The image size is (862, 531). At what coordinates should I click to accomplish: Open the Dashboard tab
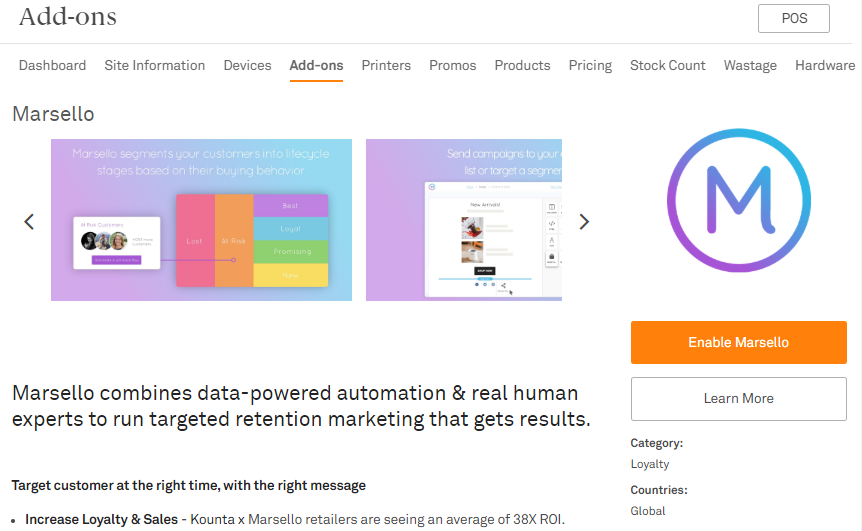52,65
